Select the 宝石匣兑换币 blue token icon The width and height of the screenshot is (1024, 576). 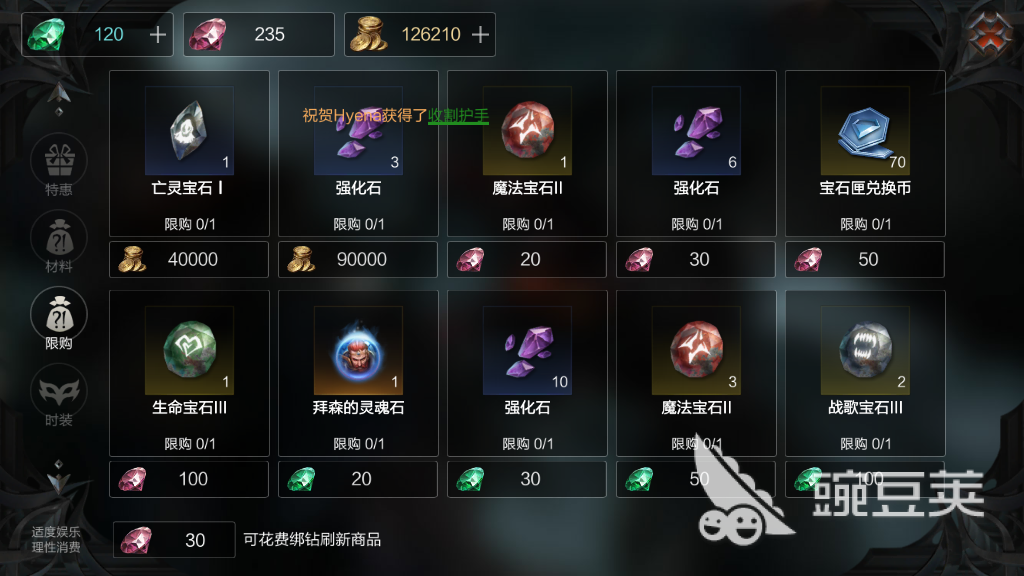[865, 131]
